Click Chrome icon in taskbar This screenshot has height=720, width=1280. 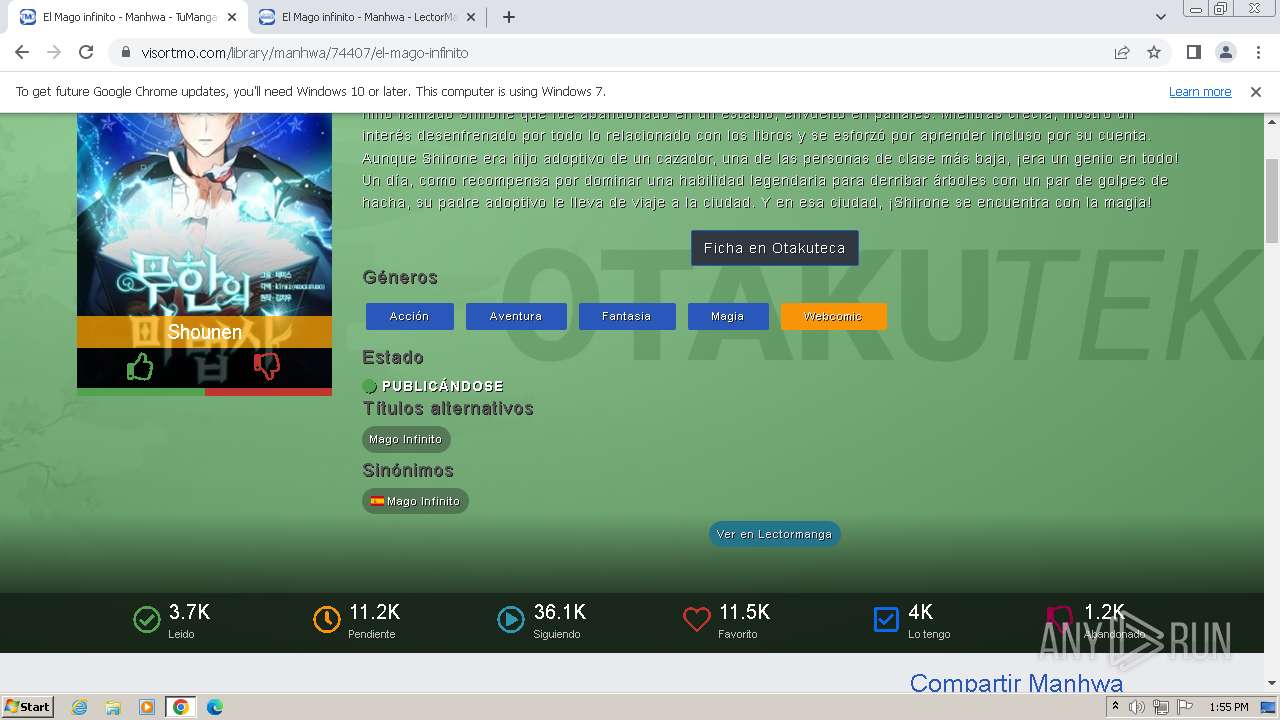(180, 707)
